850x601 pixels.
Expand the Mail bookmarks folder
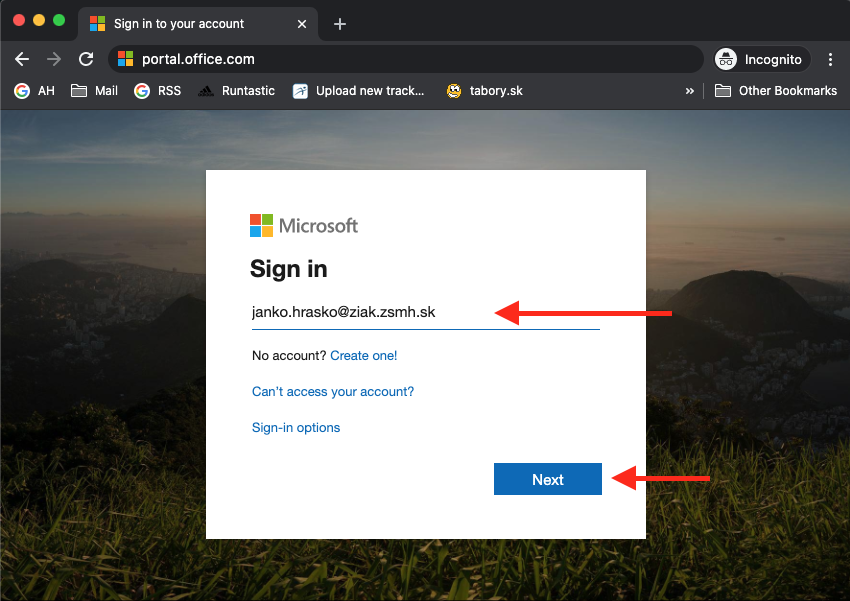pyautogui.click(x=95, y=91)
